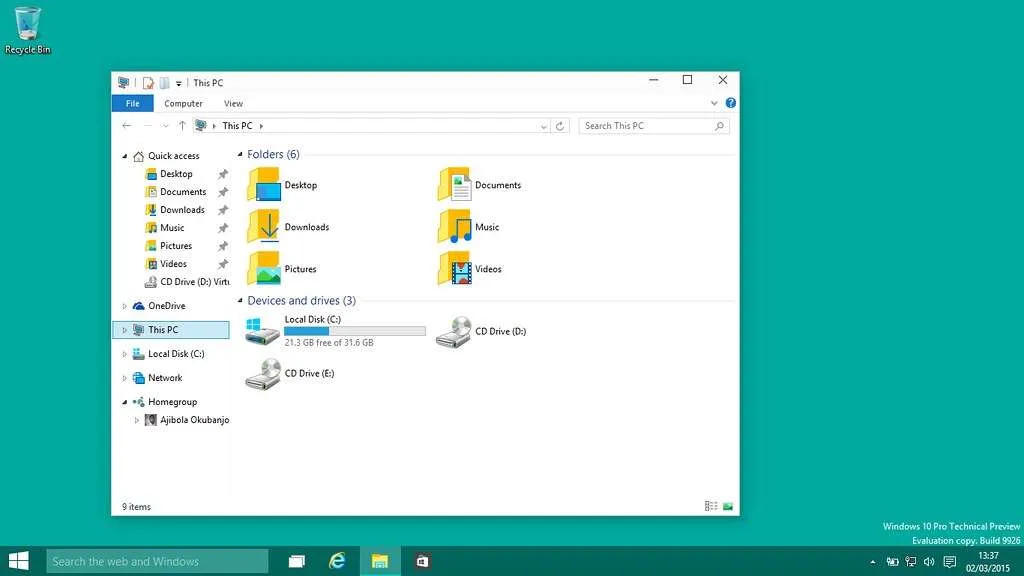Open the View ribbon tab
Viewport: 1024px width, 576px height.
(233, 103)
